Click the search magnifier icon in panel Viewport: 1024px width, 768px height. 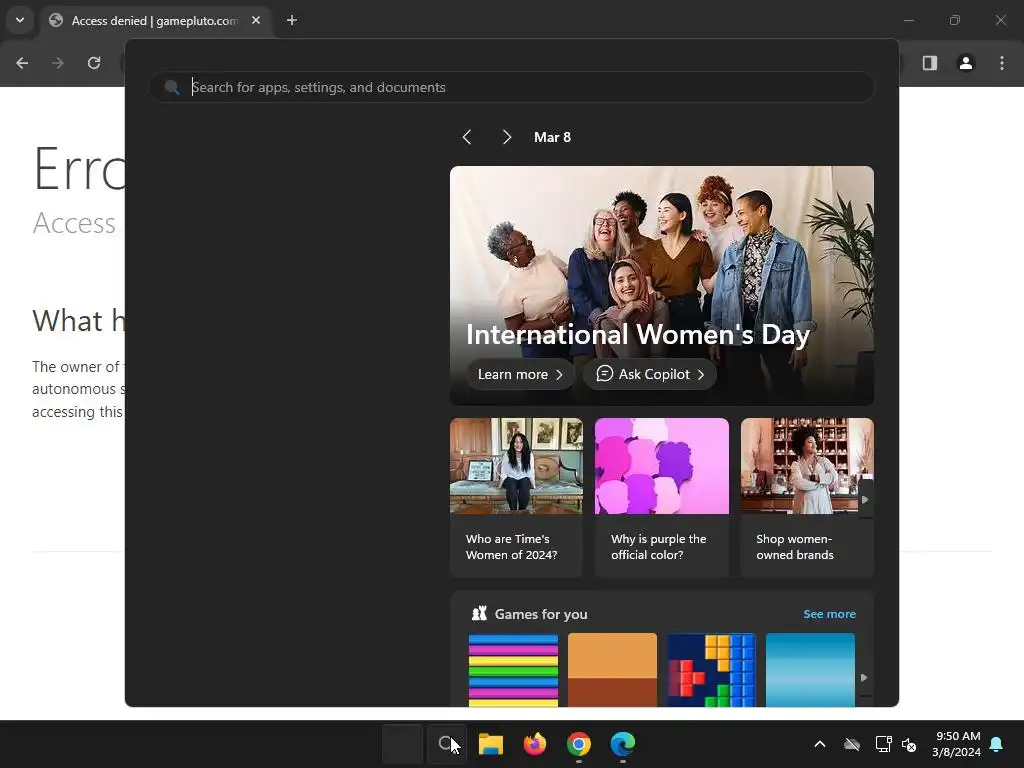point(172,88)
